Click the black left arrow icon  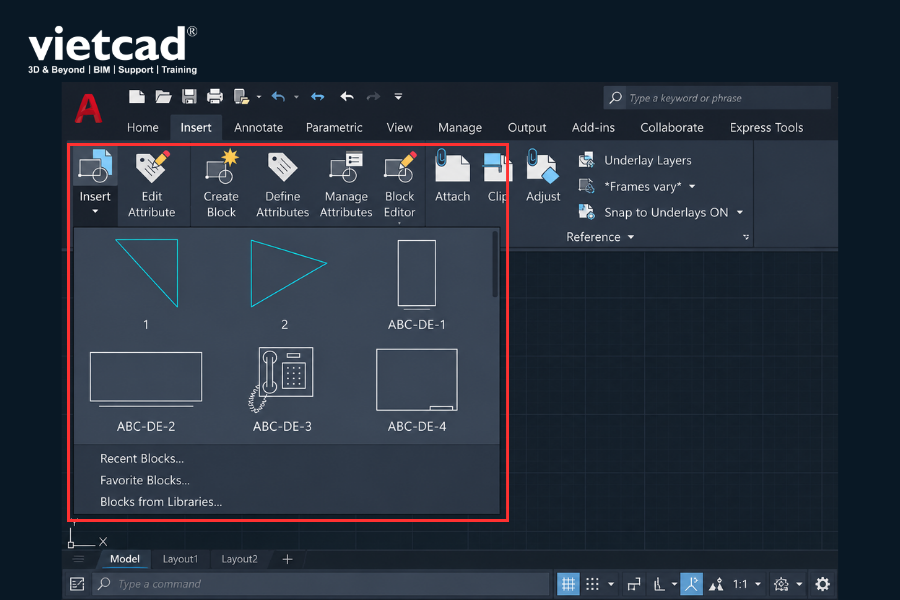[347, 96]
